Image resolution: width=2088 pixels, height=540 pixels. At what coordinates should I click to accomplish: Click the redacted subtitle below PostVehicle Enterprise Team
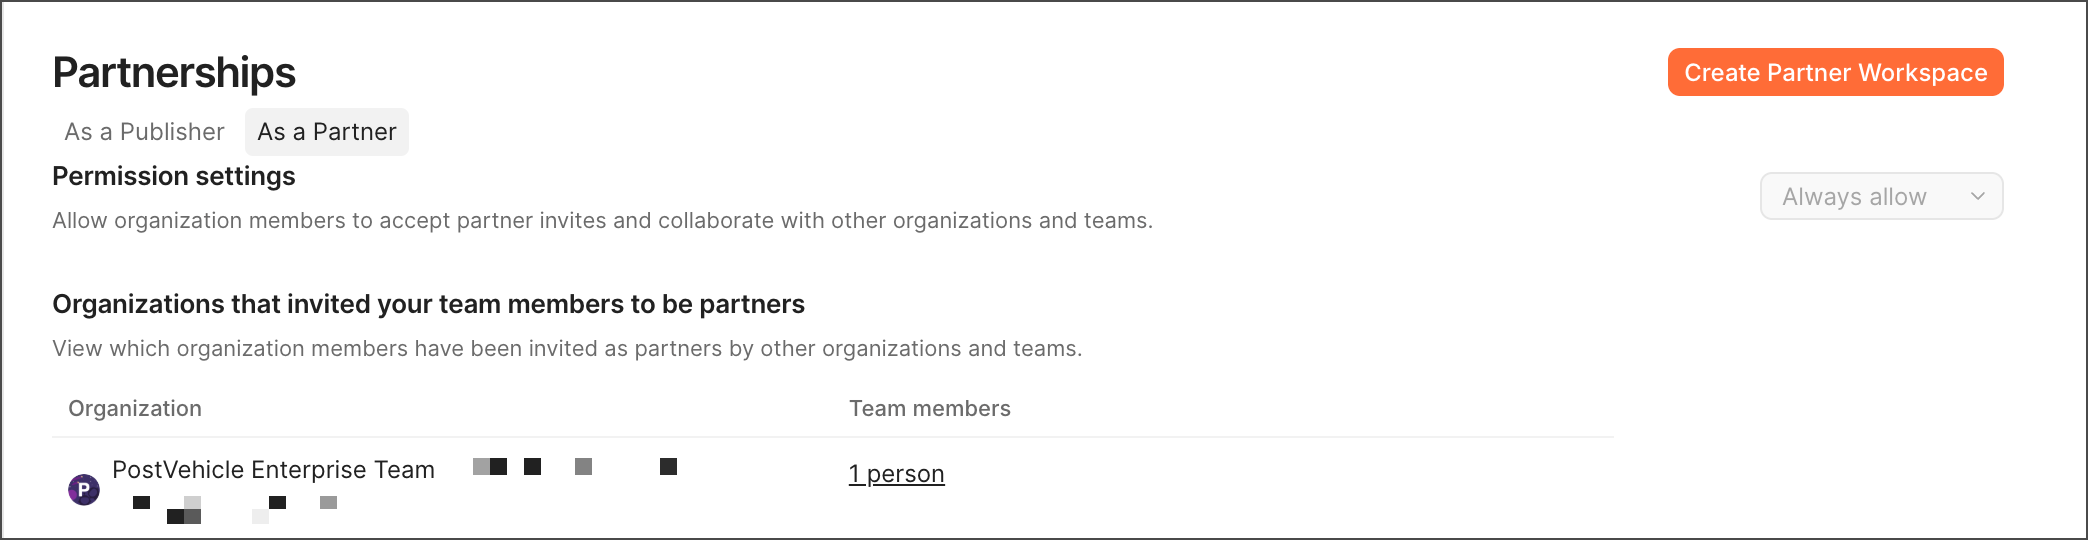[x=235, y=506]
